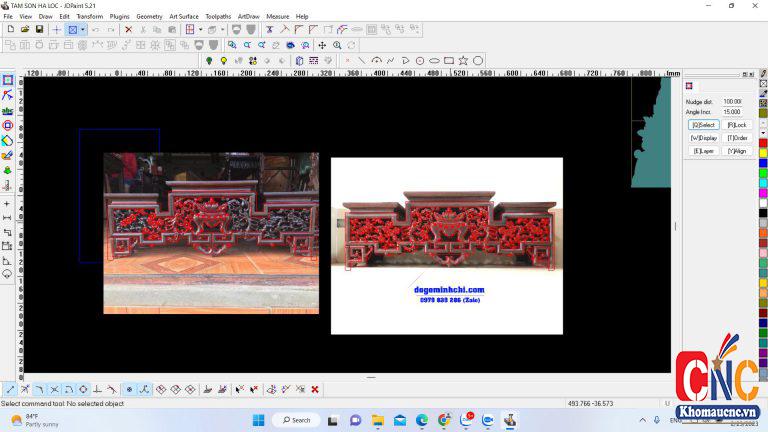
Task: Open a file with the folder icon
Action: (x=25, y=30)
